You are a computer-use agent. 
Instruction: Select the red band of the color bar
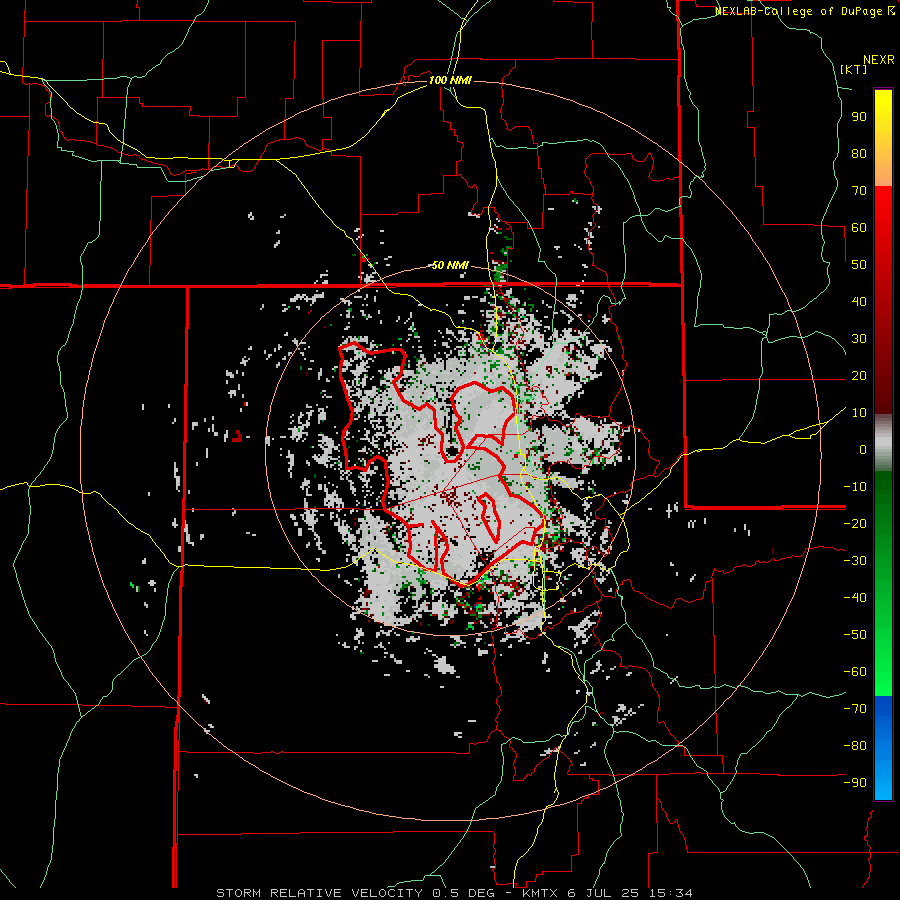(x=883, y=300)
